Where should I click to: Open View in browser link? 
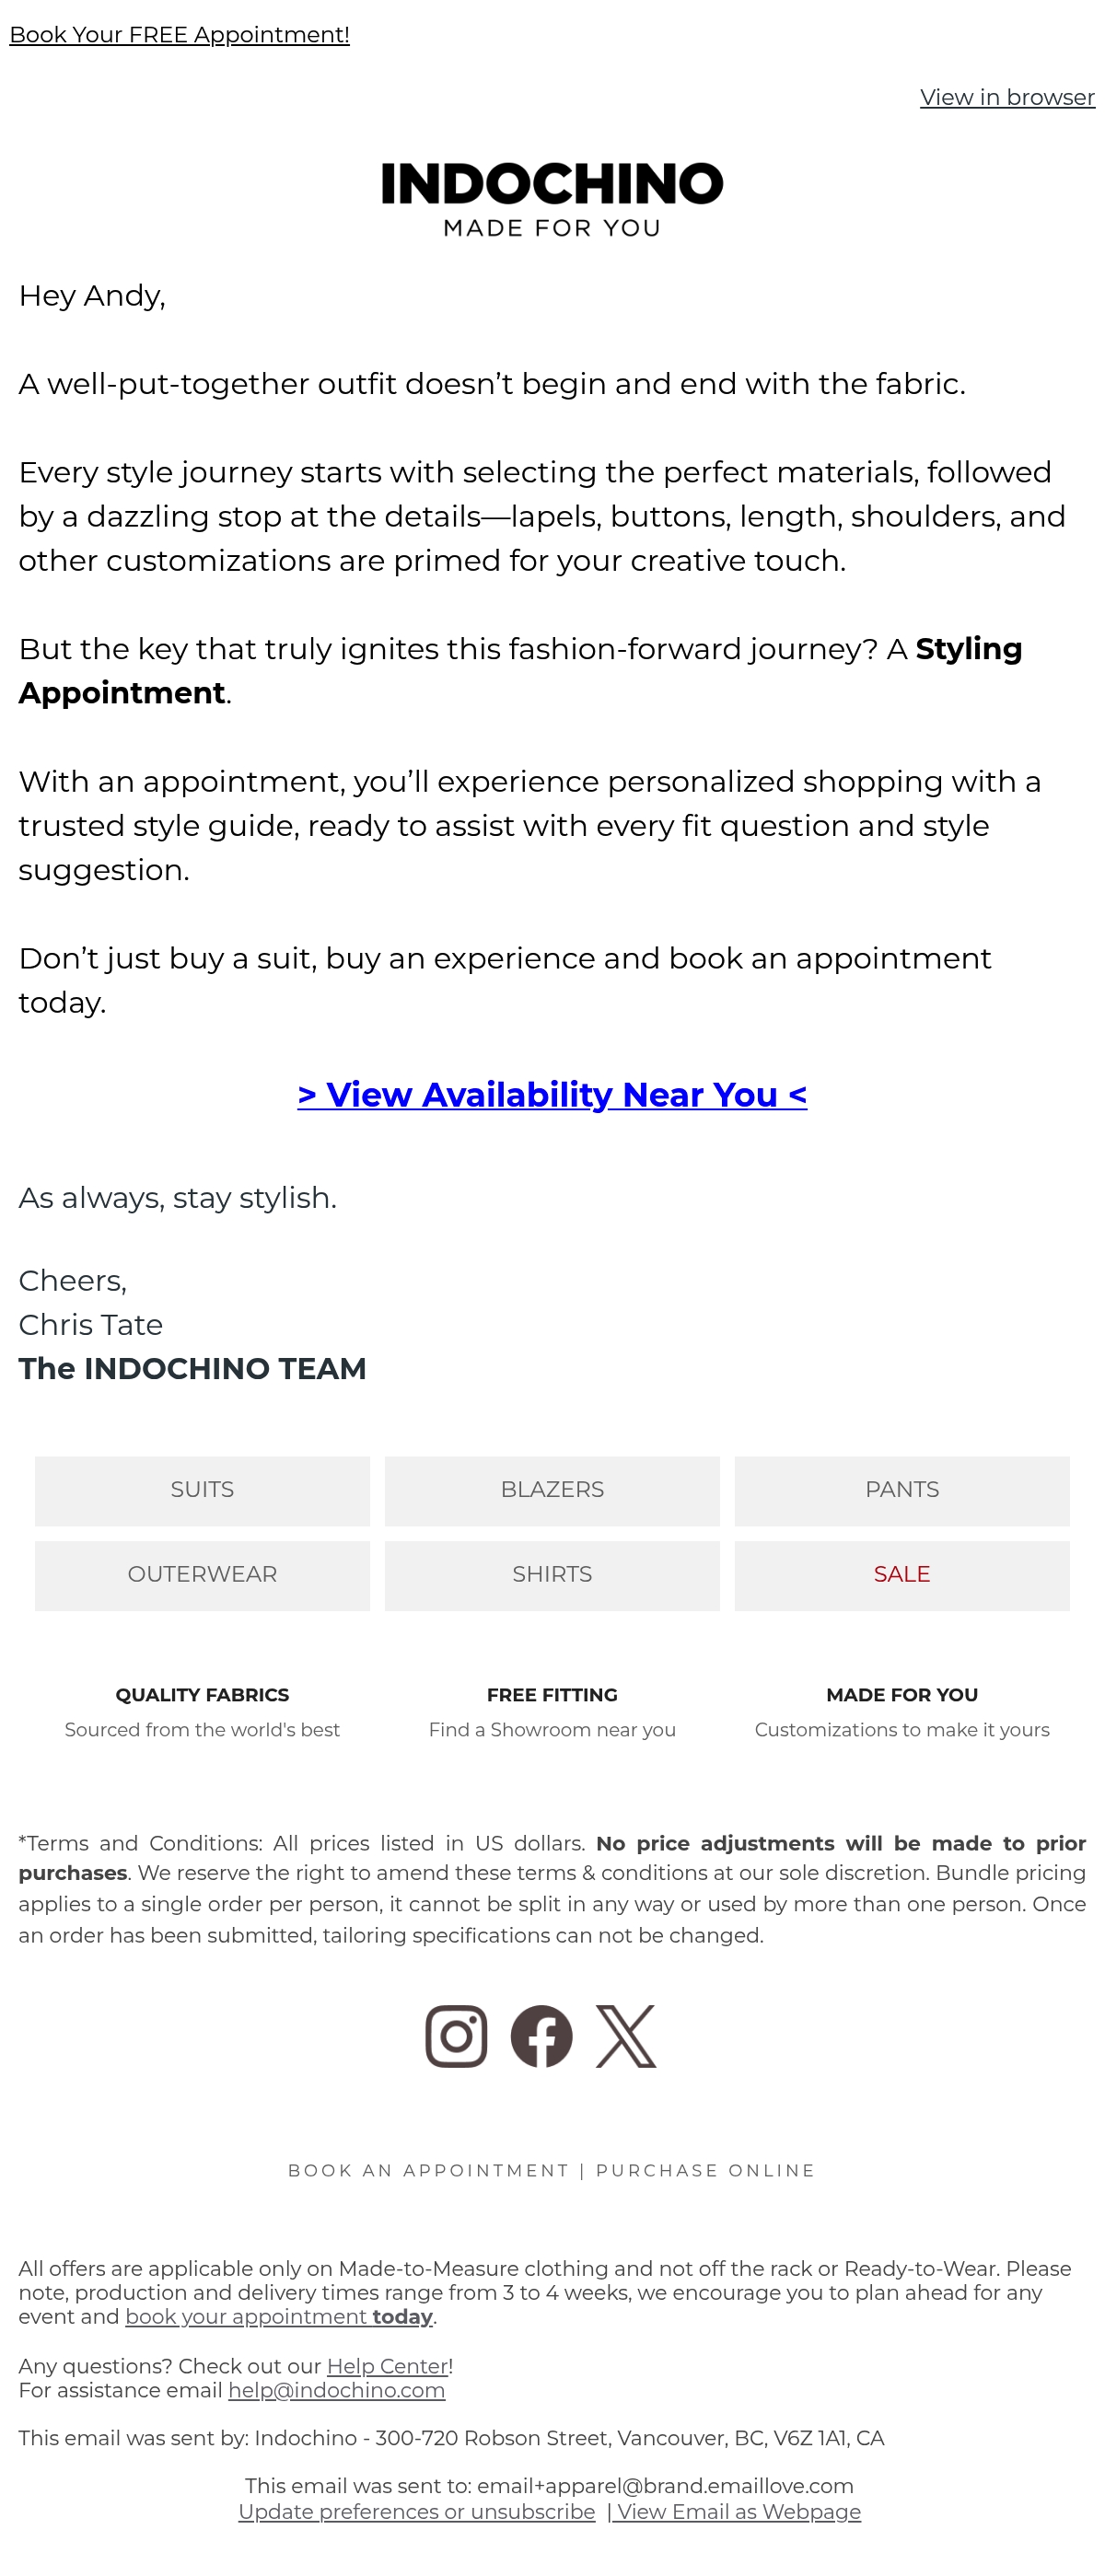click(x=1007, y=97)
